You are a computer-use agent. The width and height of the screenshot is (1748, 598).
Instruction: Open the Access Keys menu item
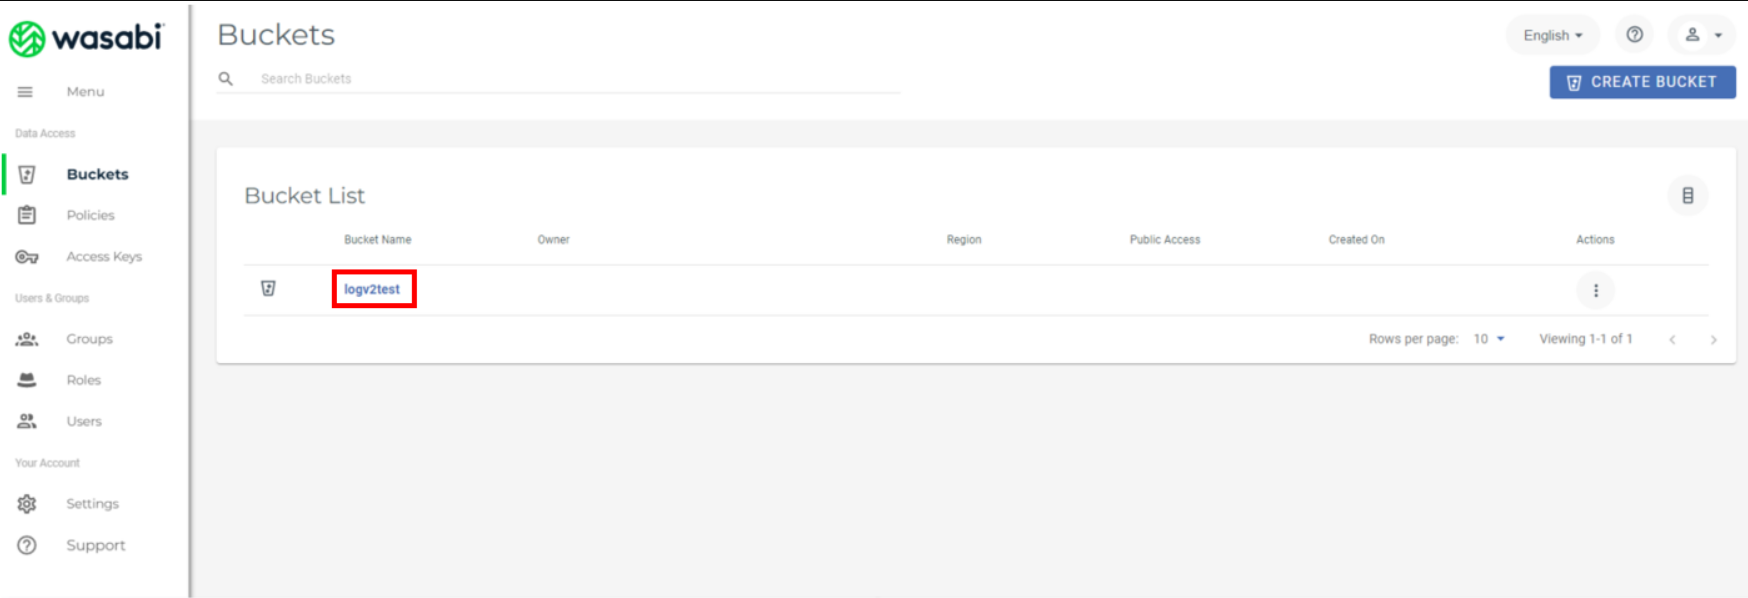pyautogui.click(x=104, y=257)
